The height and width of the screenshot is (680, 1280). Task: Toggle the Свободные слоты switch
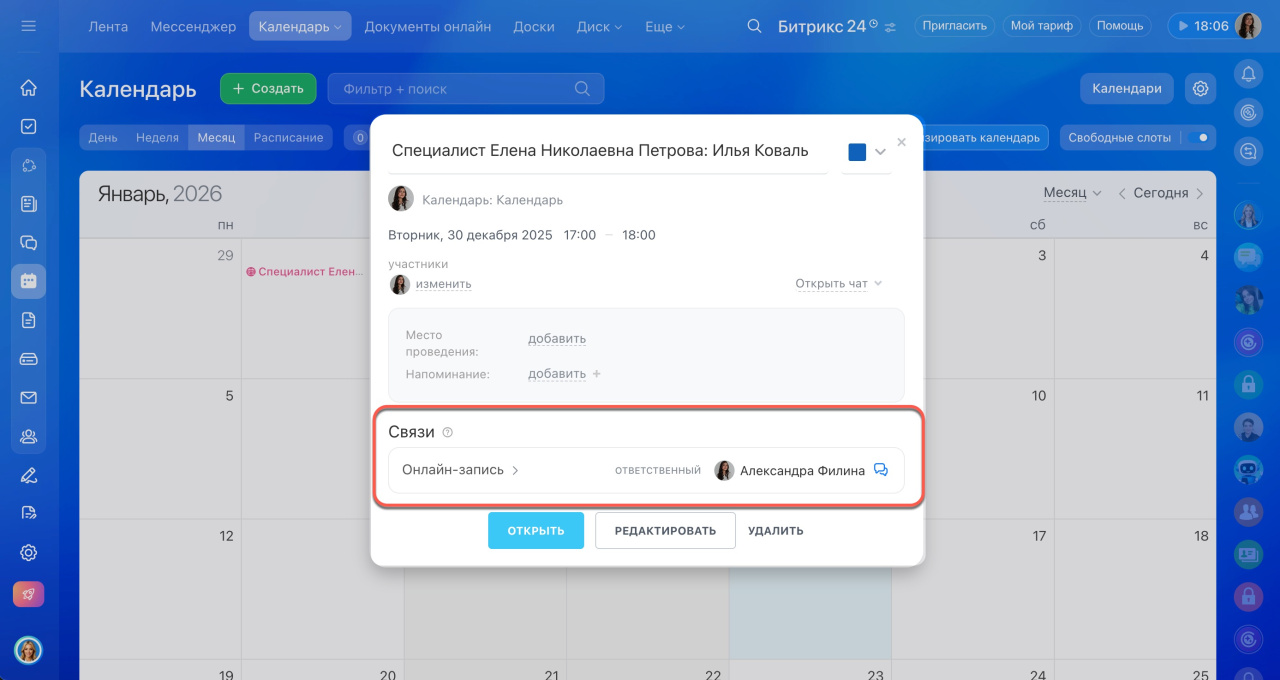[1198, 138]
